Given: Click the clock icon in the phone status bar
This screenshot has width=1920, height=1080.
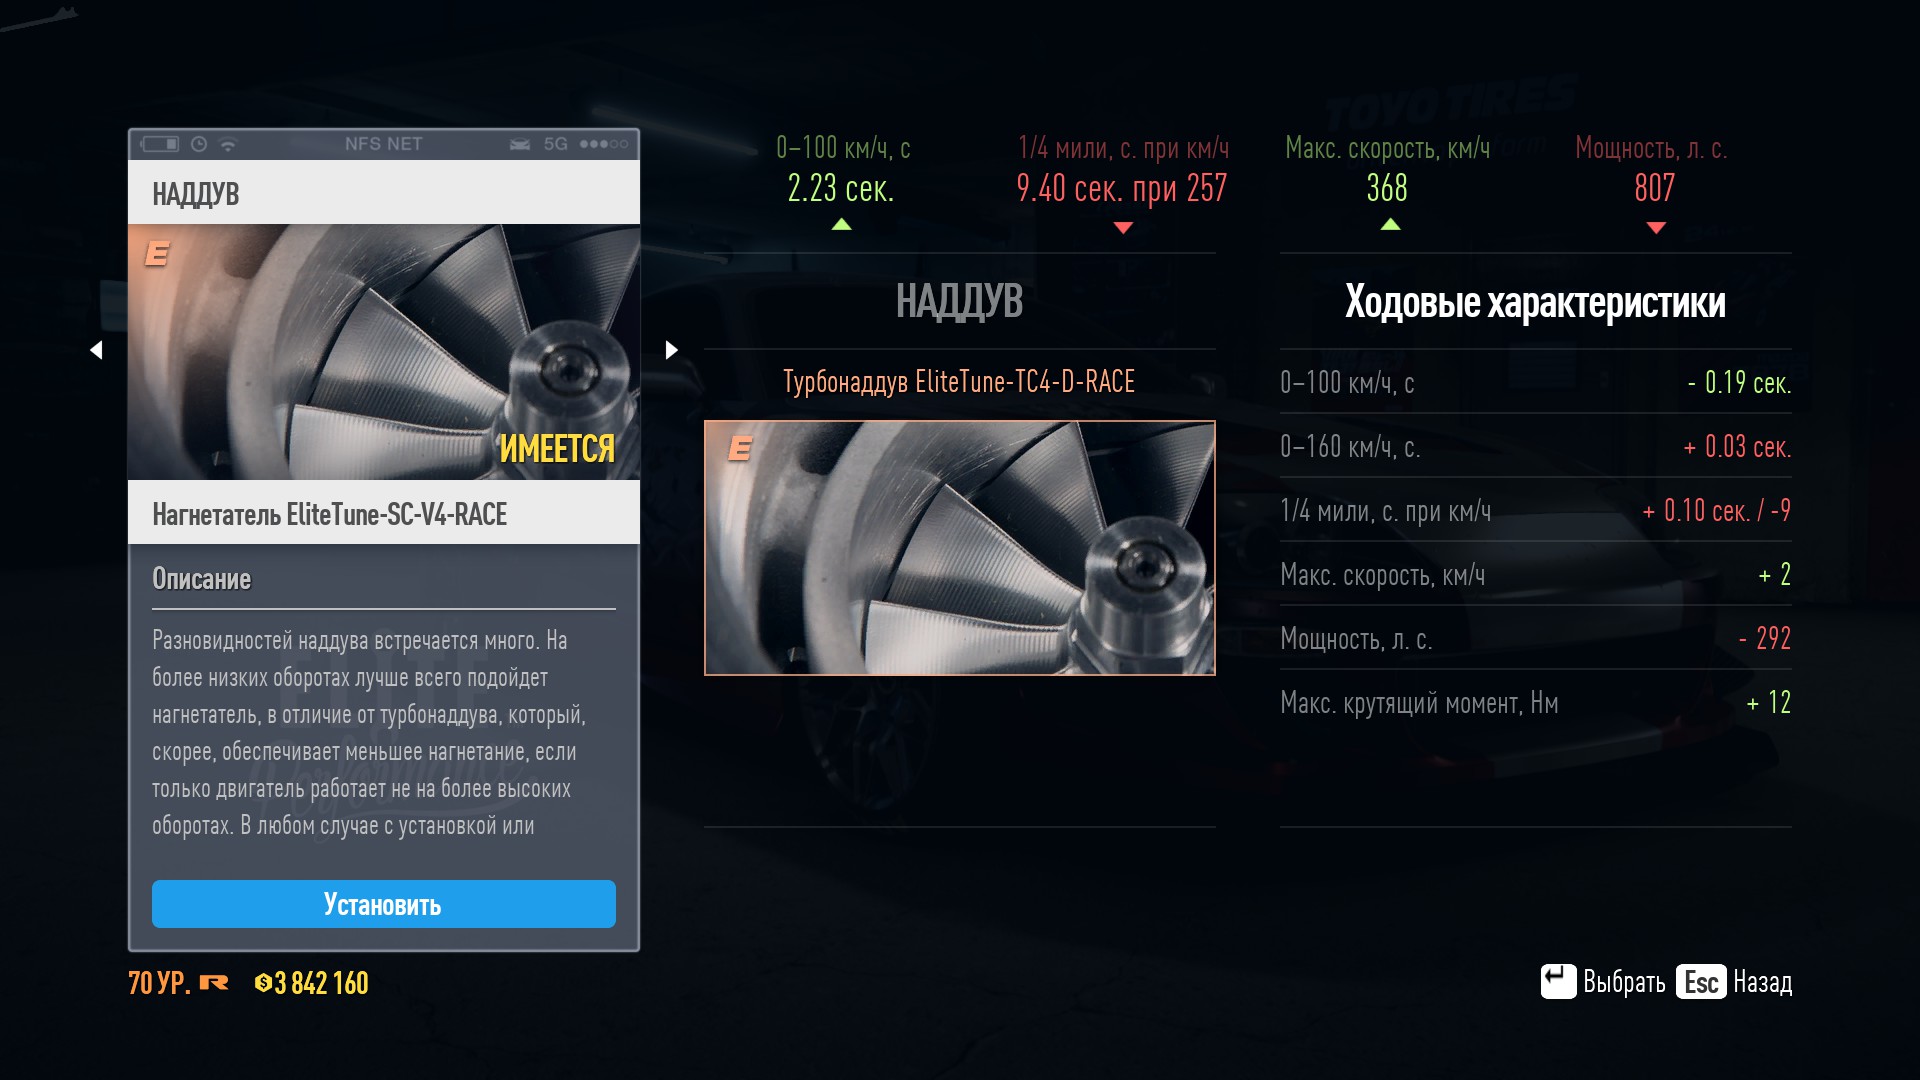Looking at the screenshot, I should click(x=199, y=144).
